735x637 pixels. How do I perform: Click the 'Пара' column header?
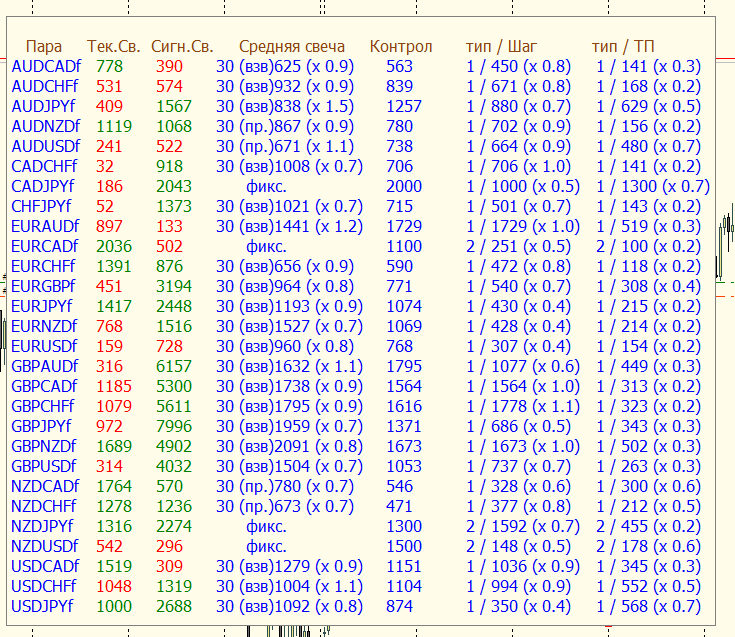pyautogui.click(x=44, y=47)
